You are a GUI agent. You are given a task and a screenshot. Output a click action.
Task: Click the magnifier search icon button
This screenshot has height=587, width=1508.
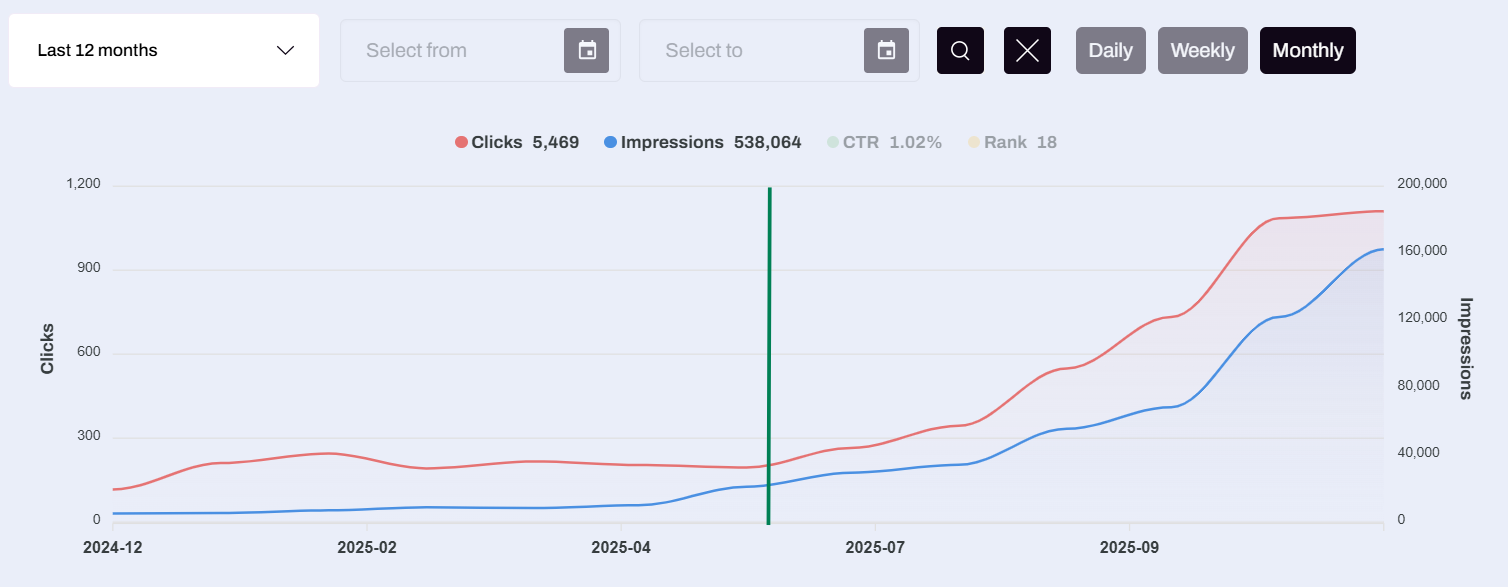(x=960, y=50)
